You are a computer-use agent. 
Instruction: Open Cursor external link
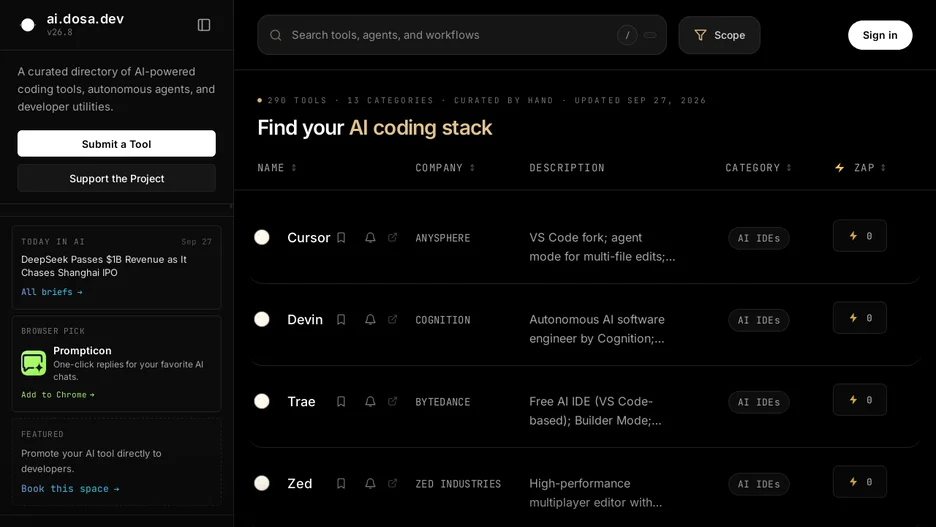click(392, 238)
